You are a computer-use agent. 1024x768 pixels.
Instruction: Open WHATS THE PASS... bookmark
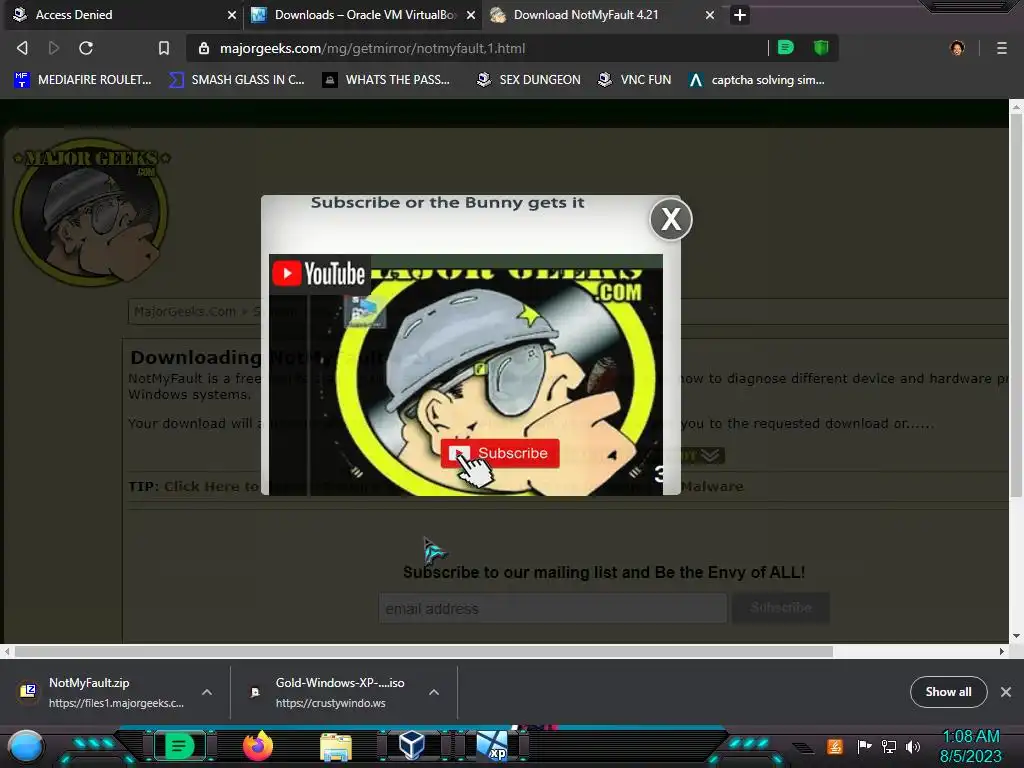coord(387,80)
